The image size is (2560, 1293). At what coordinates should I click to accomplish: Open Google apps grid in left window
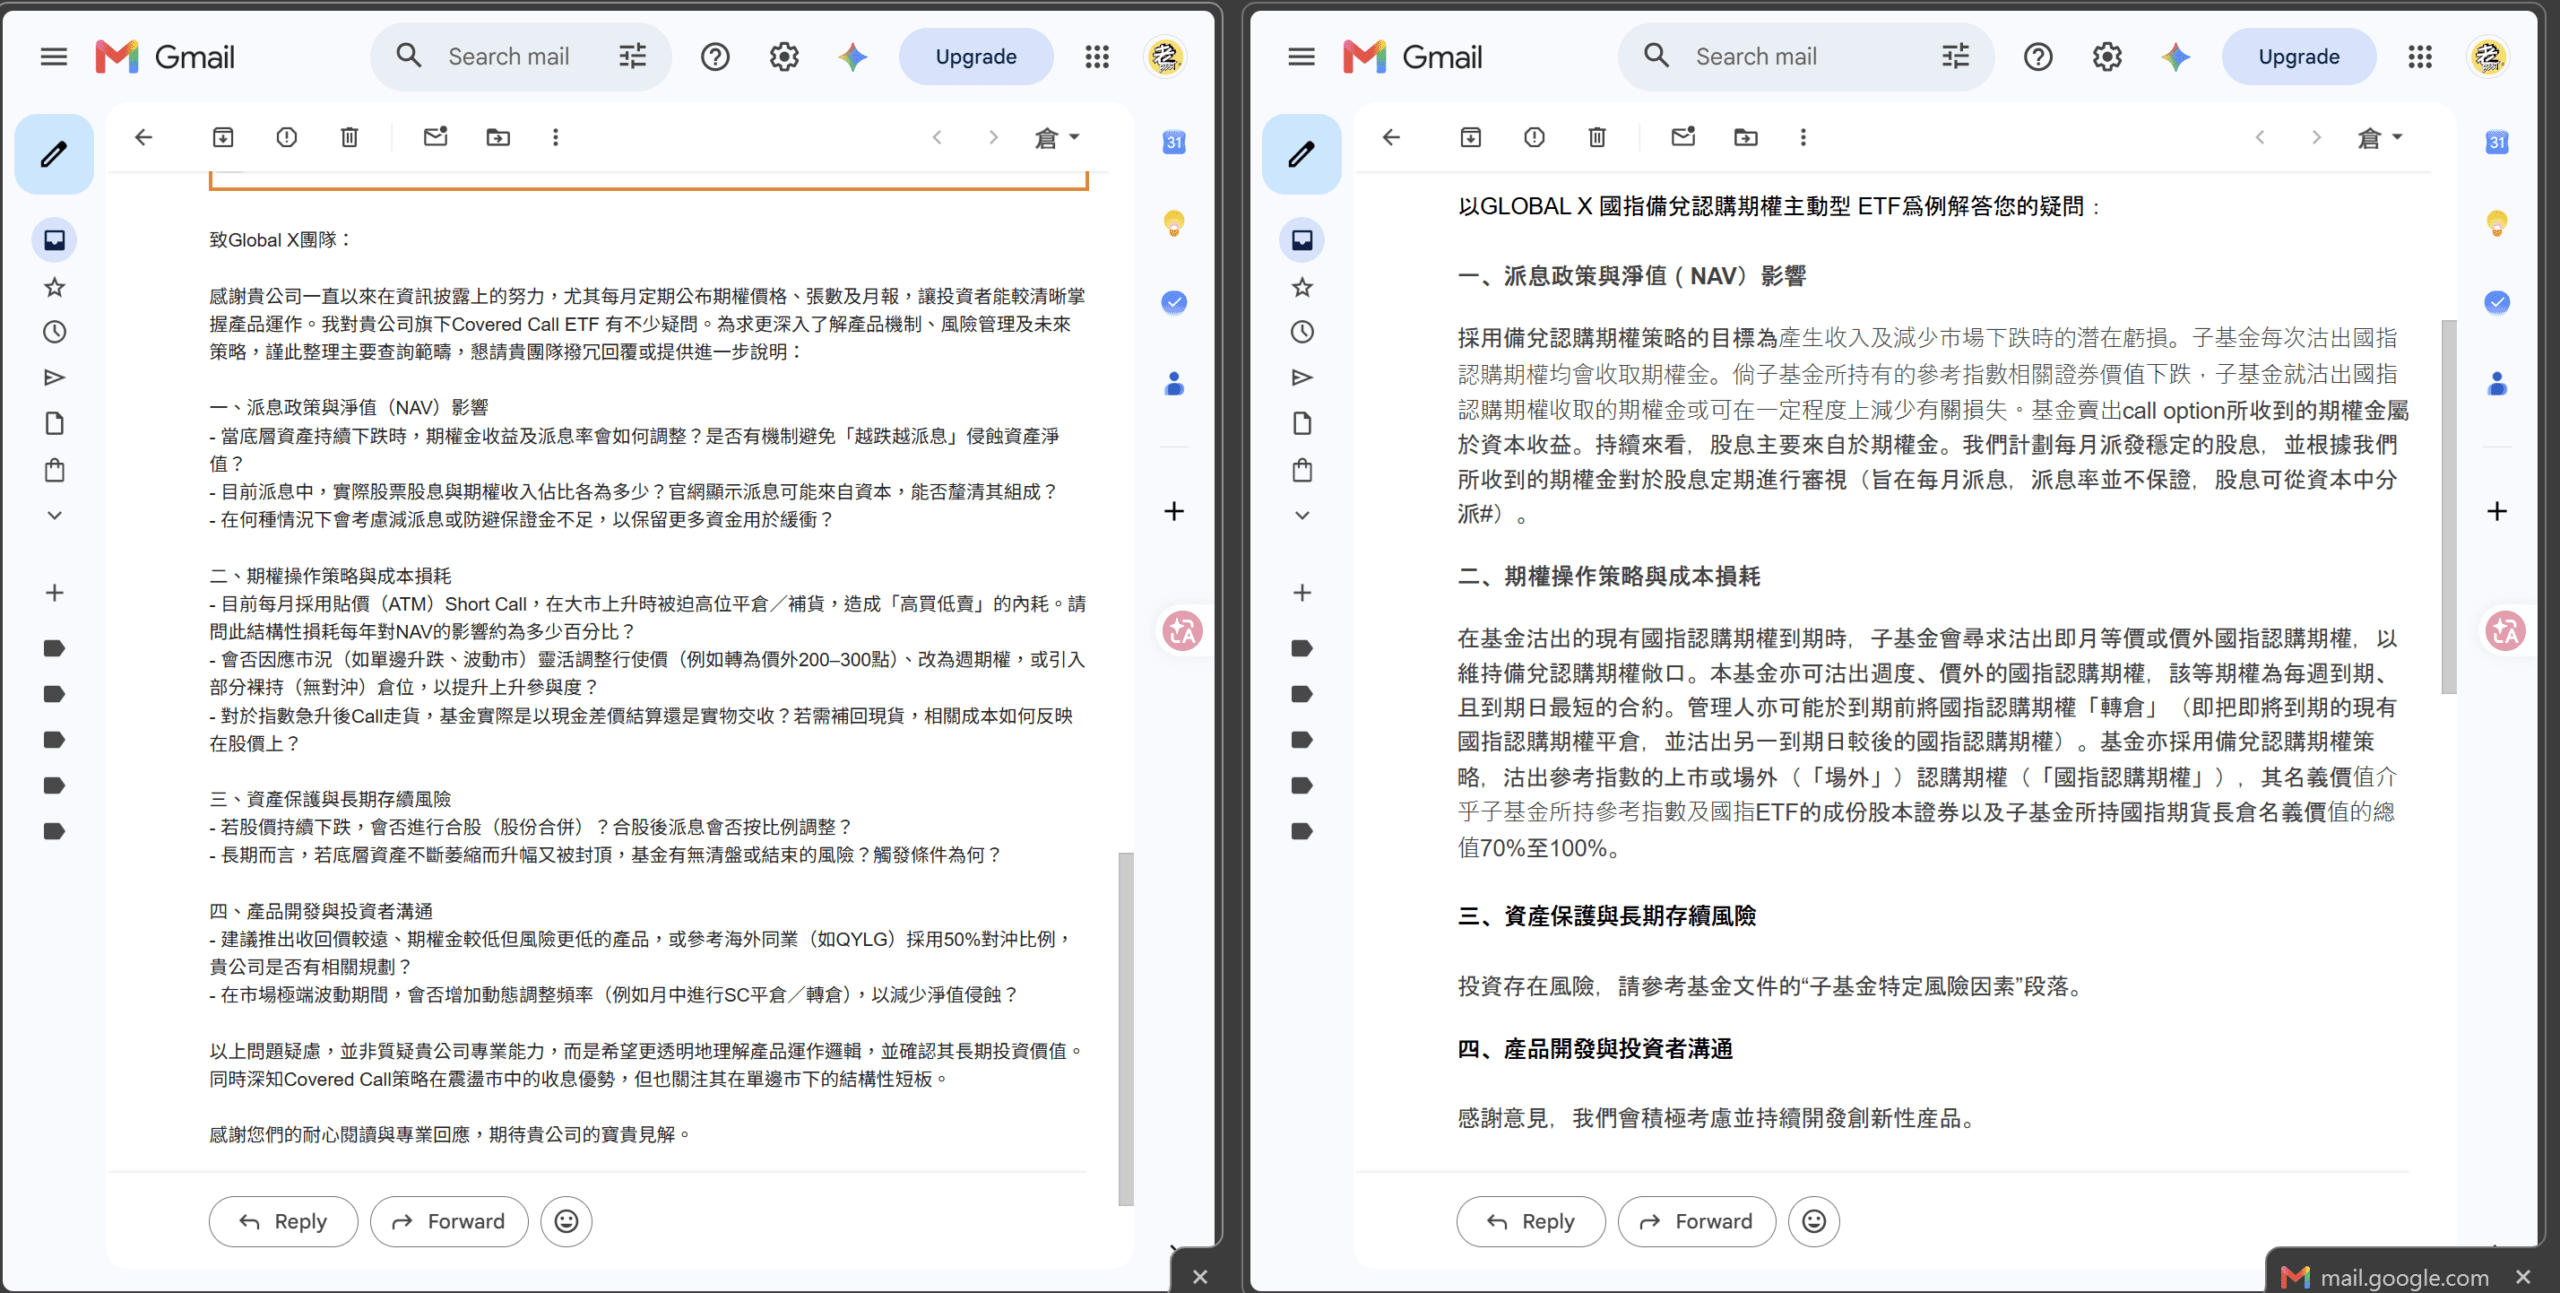click(1097, 57)
